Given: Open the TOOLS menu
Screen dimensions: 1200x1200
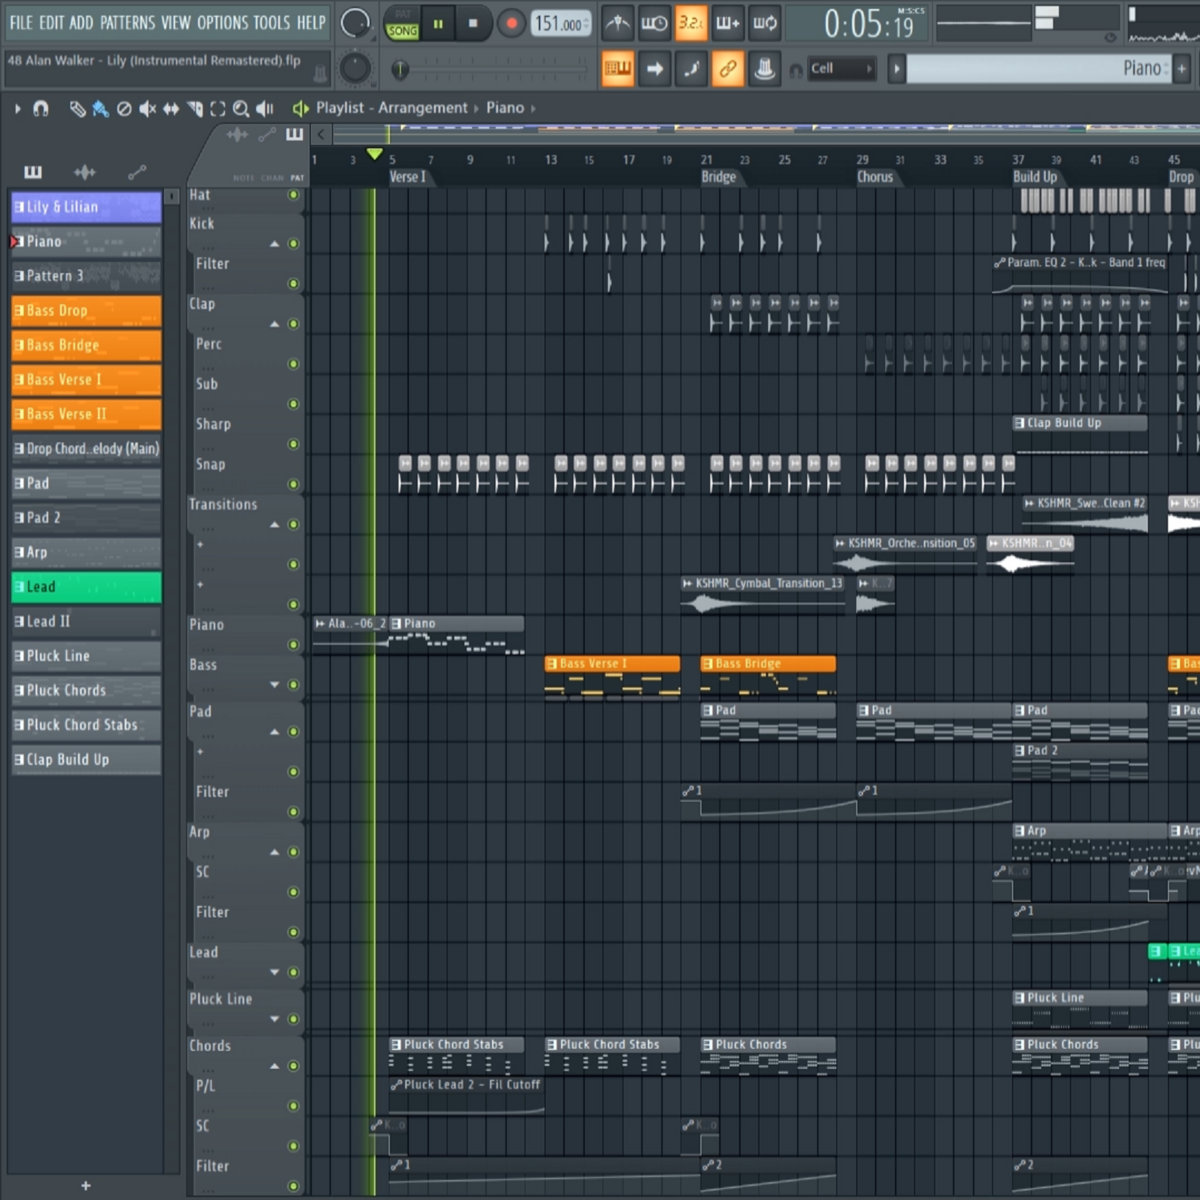Looking at the screenshot, I should tap(274, 22).
